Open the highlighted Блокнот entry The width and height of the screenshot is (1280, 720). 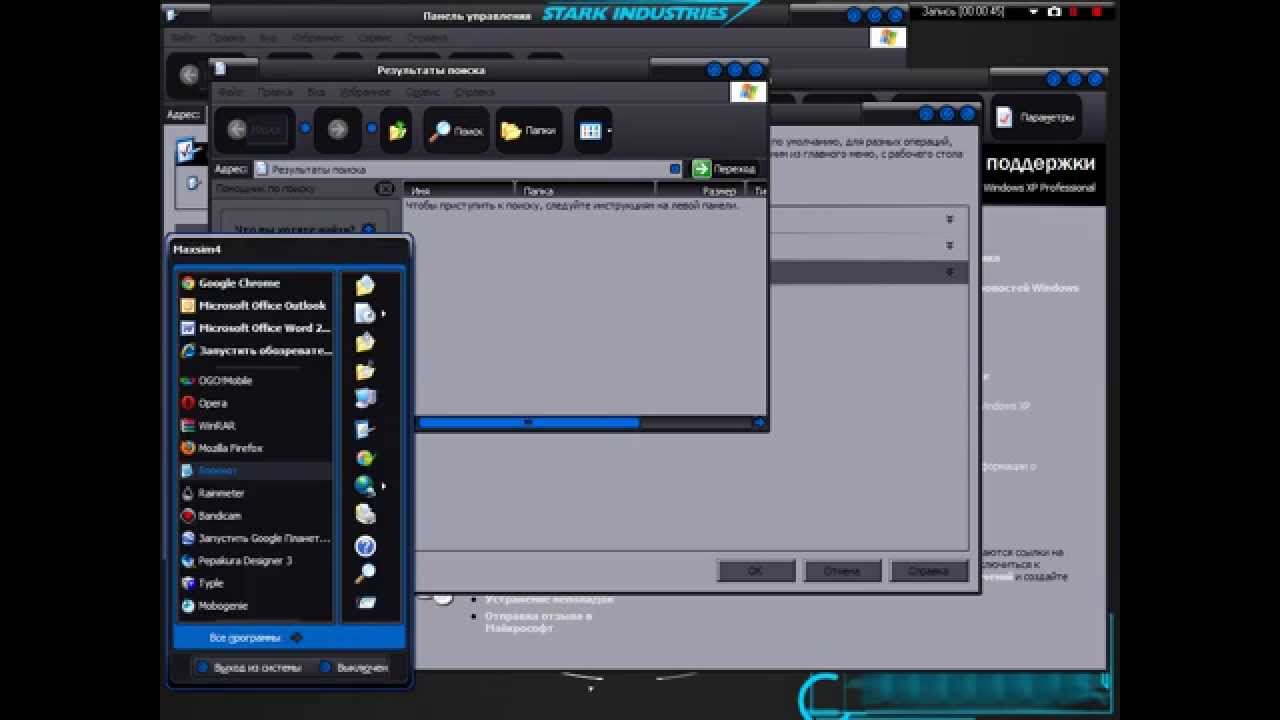click(x=255, y=470)
